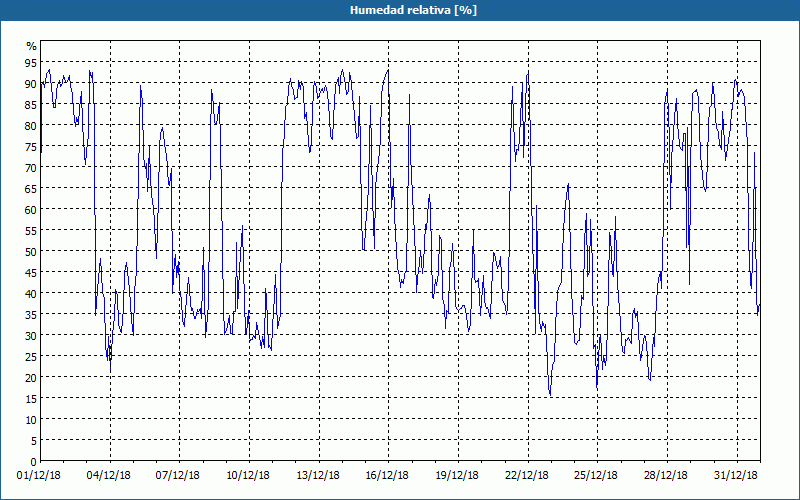Select the 16/12/18 date label
The height and width of the screenshot is (500, 800).
click(x=387, y=476)
